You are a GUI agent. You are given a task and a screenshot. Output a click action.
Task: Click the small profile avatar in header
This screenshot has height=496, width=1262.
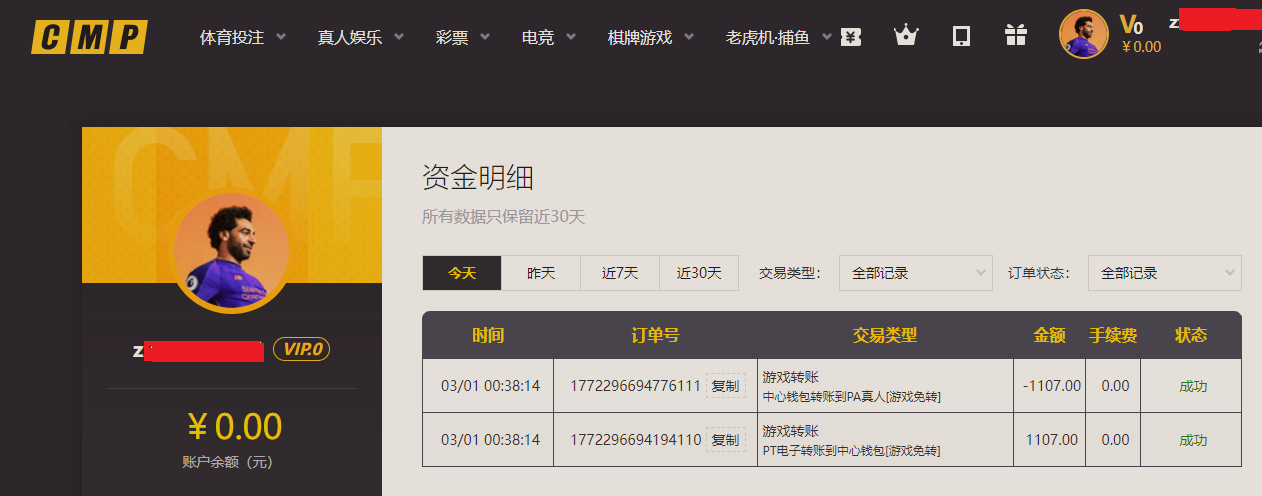1084,34
